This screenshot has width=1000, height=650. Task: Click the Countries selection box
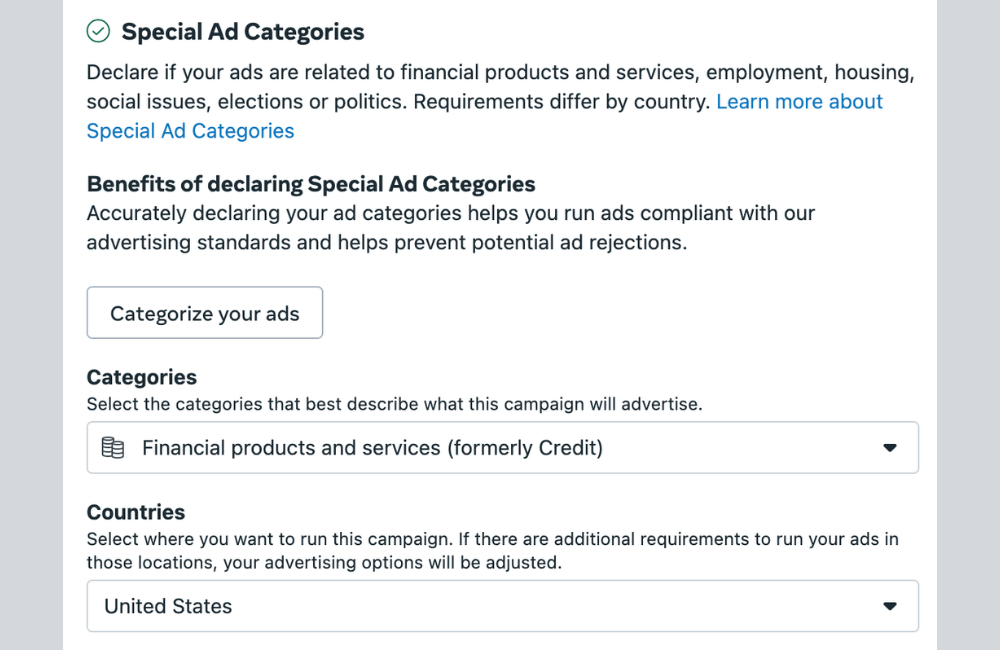[500, 606]
